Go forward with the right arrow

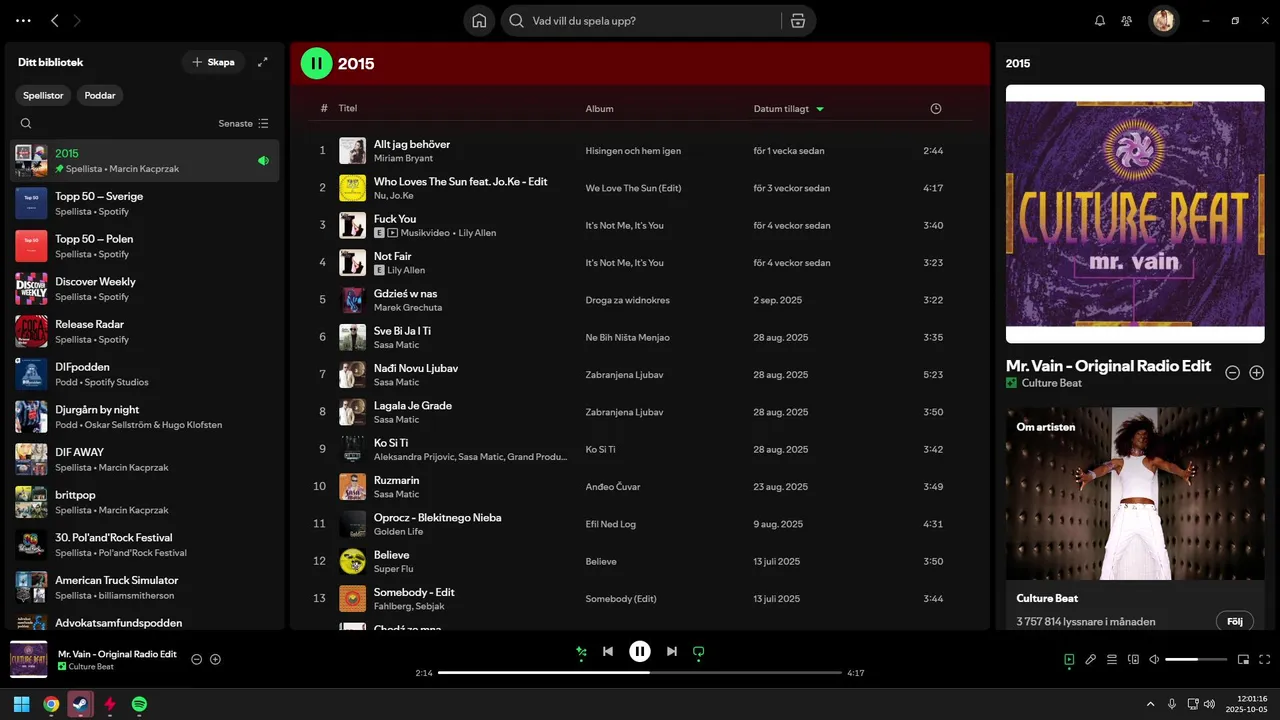tap(77, 20)
